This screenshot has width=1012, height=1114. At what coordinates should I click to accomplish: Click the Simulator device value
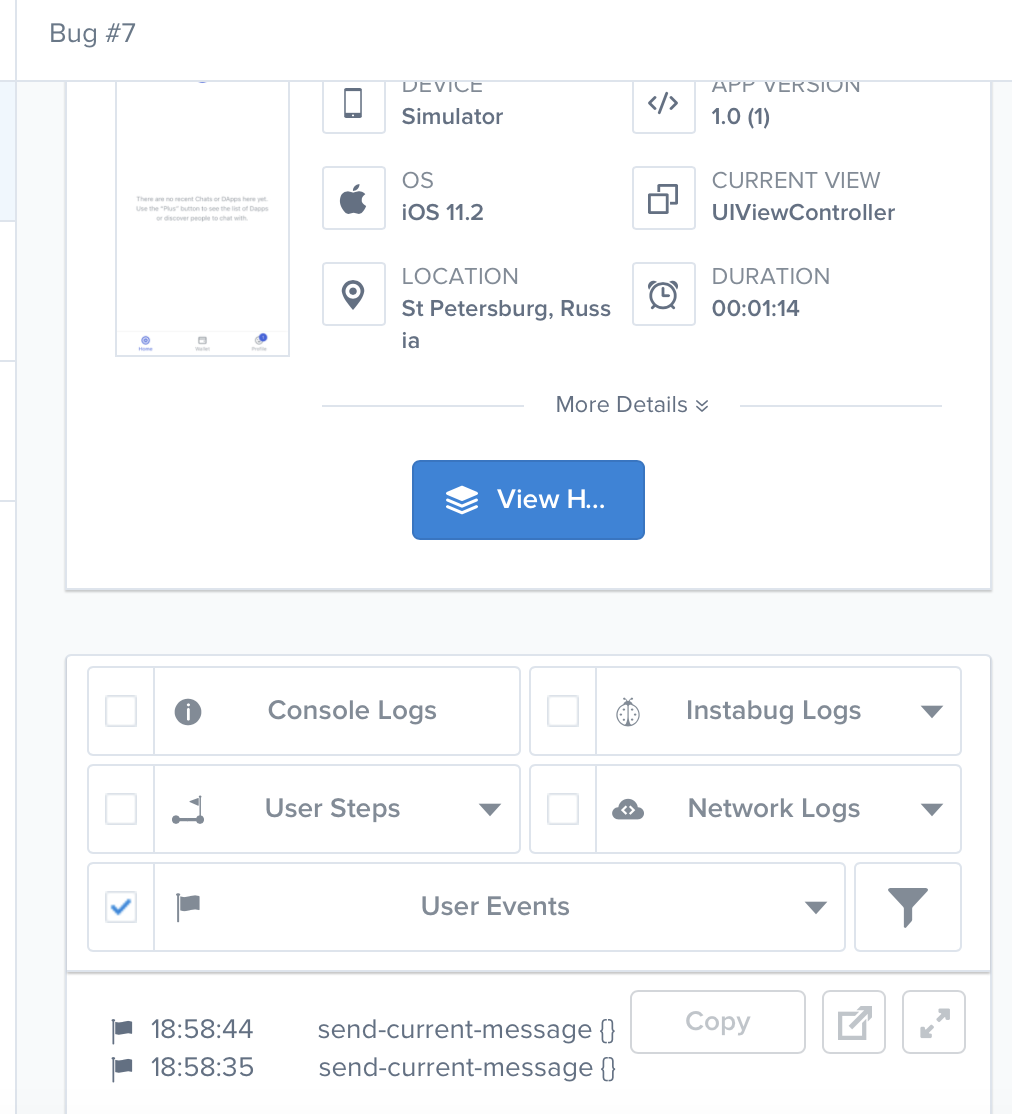pos(452,117)
